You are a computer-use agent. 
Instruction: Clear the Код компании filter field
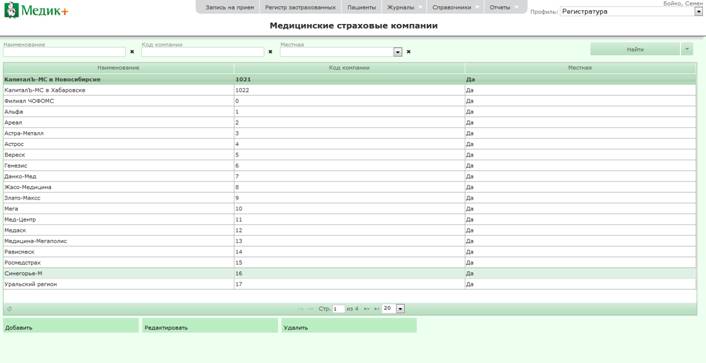pyautogui.click(x=270, y=52)
